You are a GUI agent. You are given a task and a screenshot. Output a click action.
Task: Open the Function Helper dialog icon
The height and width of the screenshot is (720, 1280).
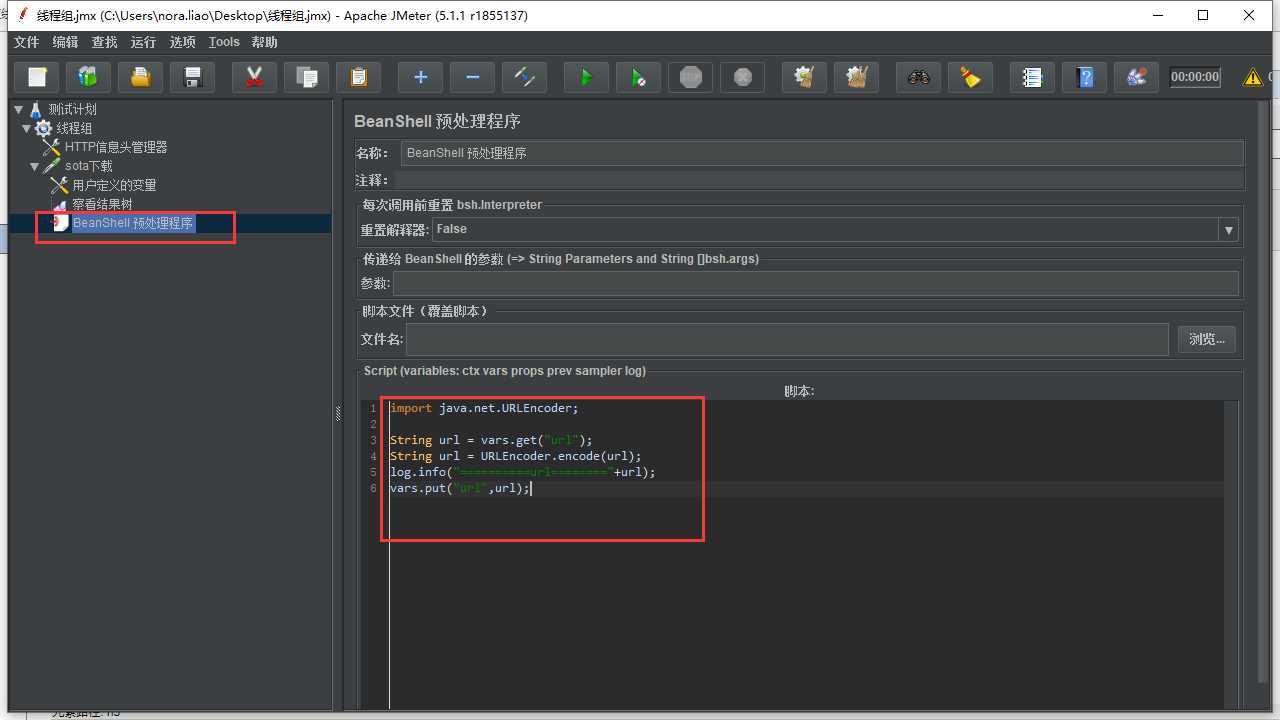pos(1032,77)
